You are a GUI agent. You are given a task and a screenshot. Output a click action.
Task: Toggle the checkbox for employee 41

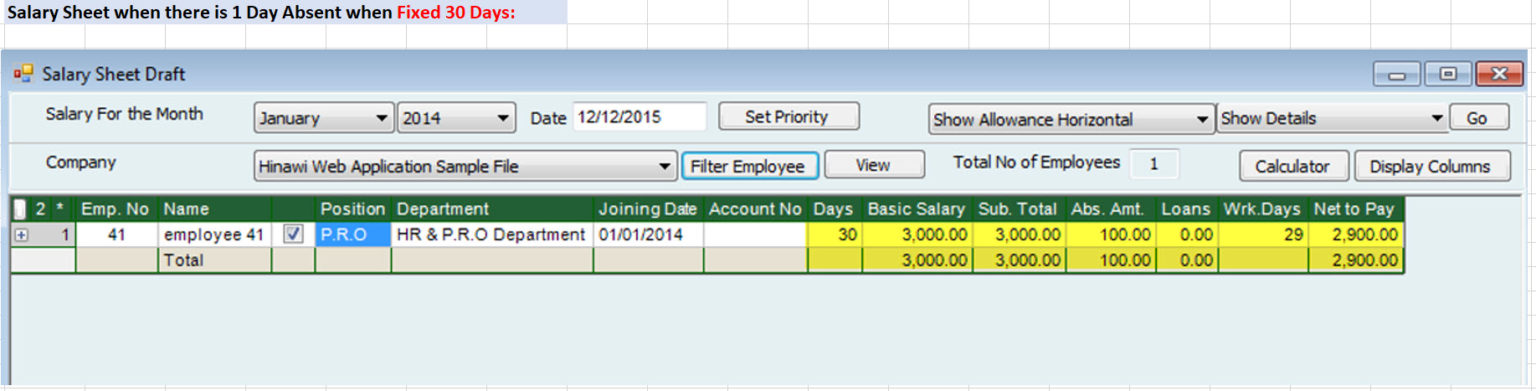tap(294, 234)
